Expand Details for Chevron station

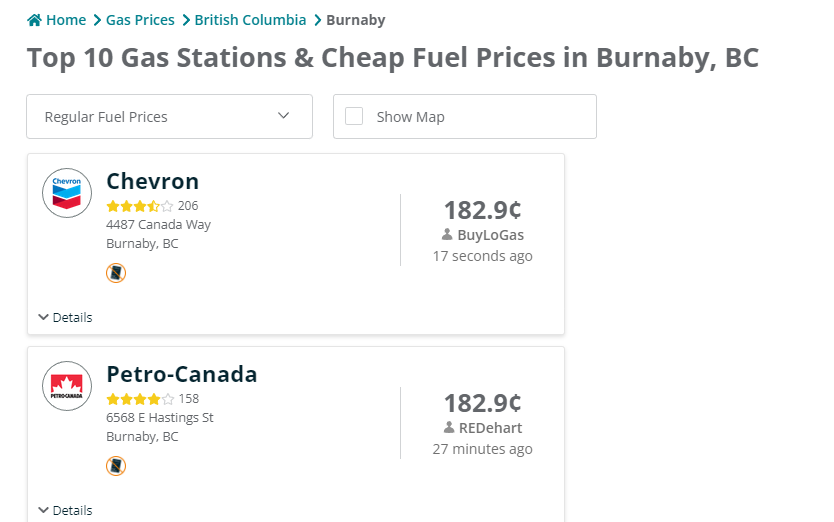pyautogui.click(x=65, y=317)
